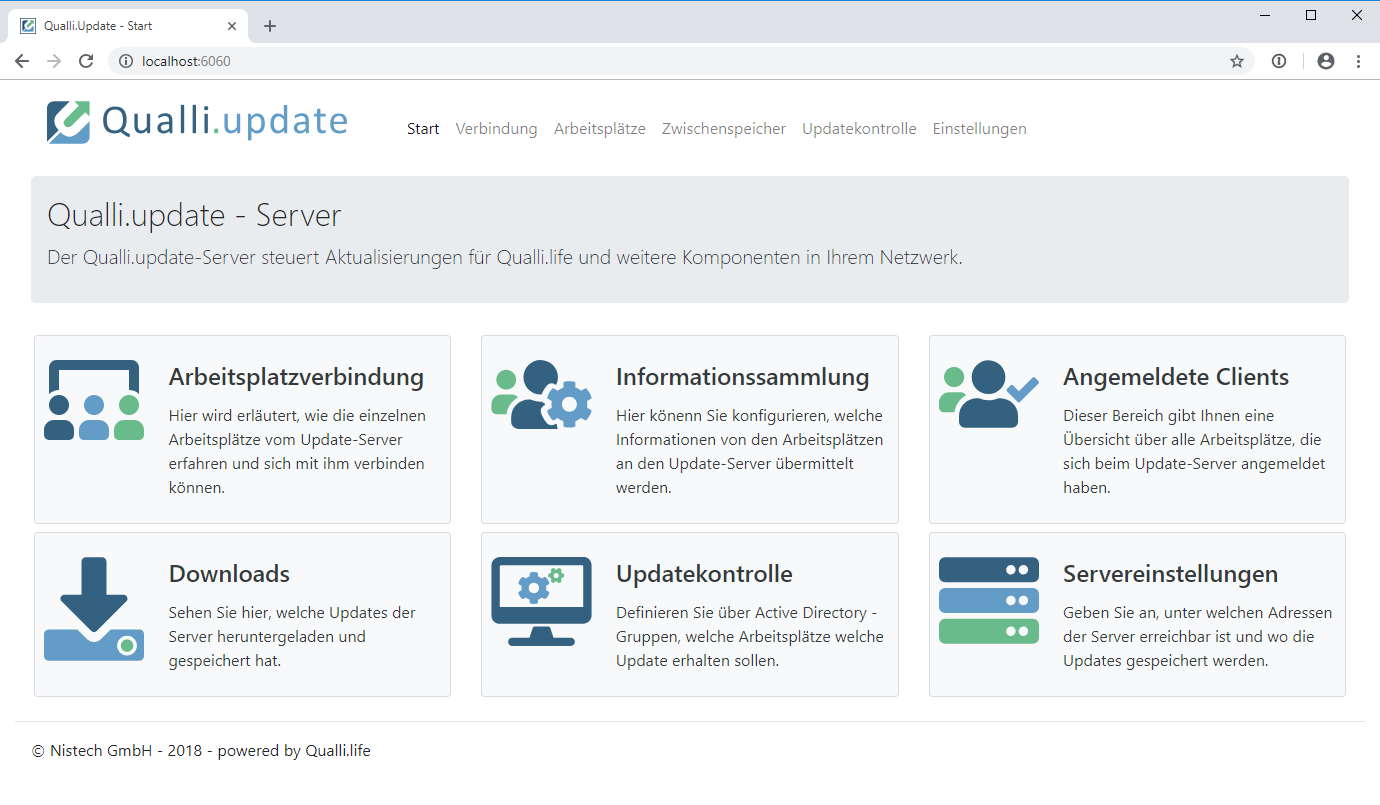1380x805 pixels.
Task: Click the Downloads arrow tray icon
Action: tap(94, 609)
